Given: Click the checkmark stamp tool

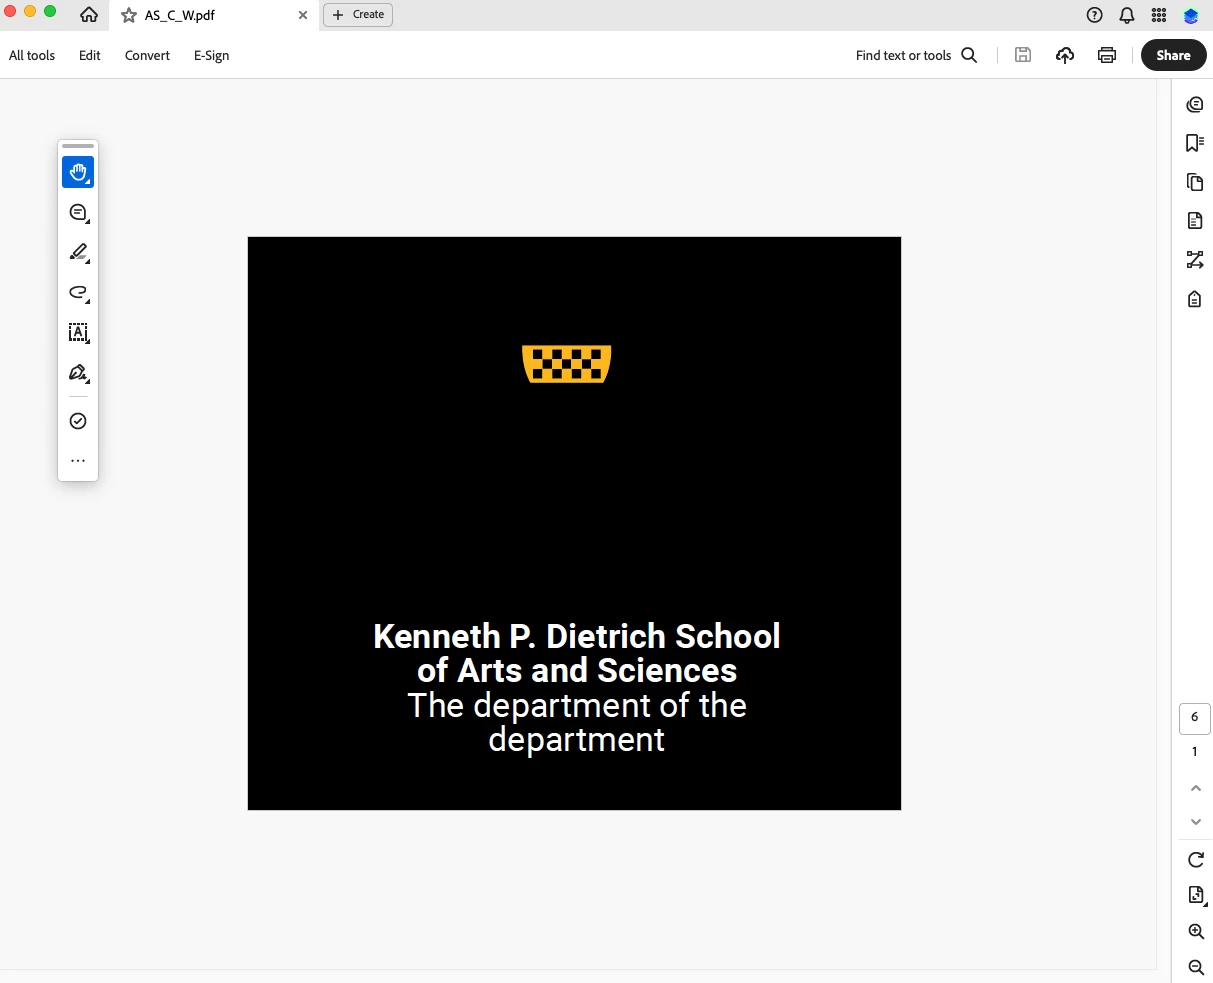Looking at the screenshot, I should 78,421.
